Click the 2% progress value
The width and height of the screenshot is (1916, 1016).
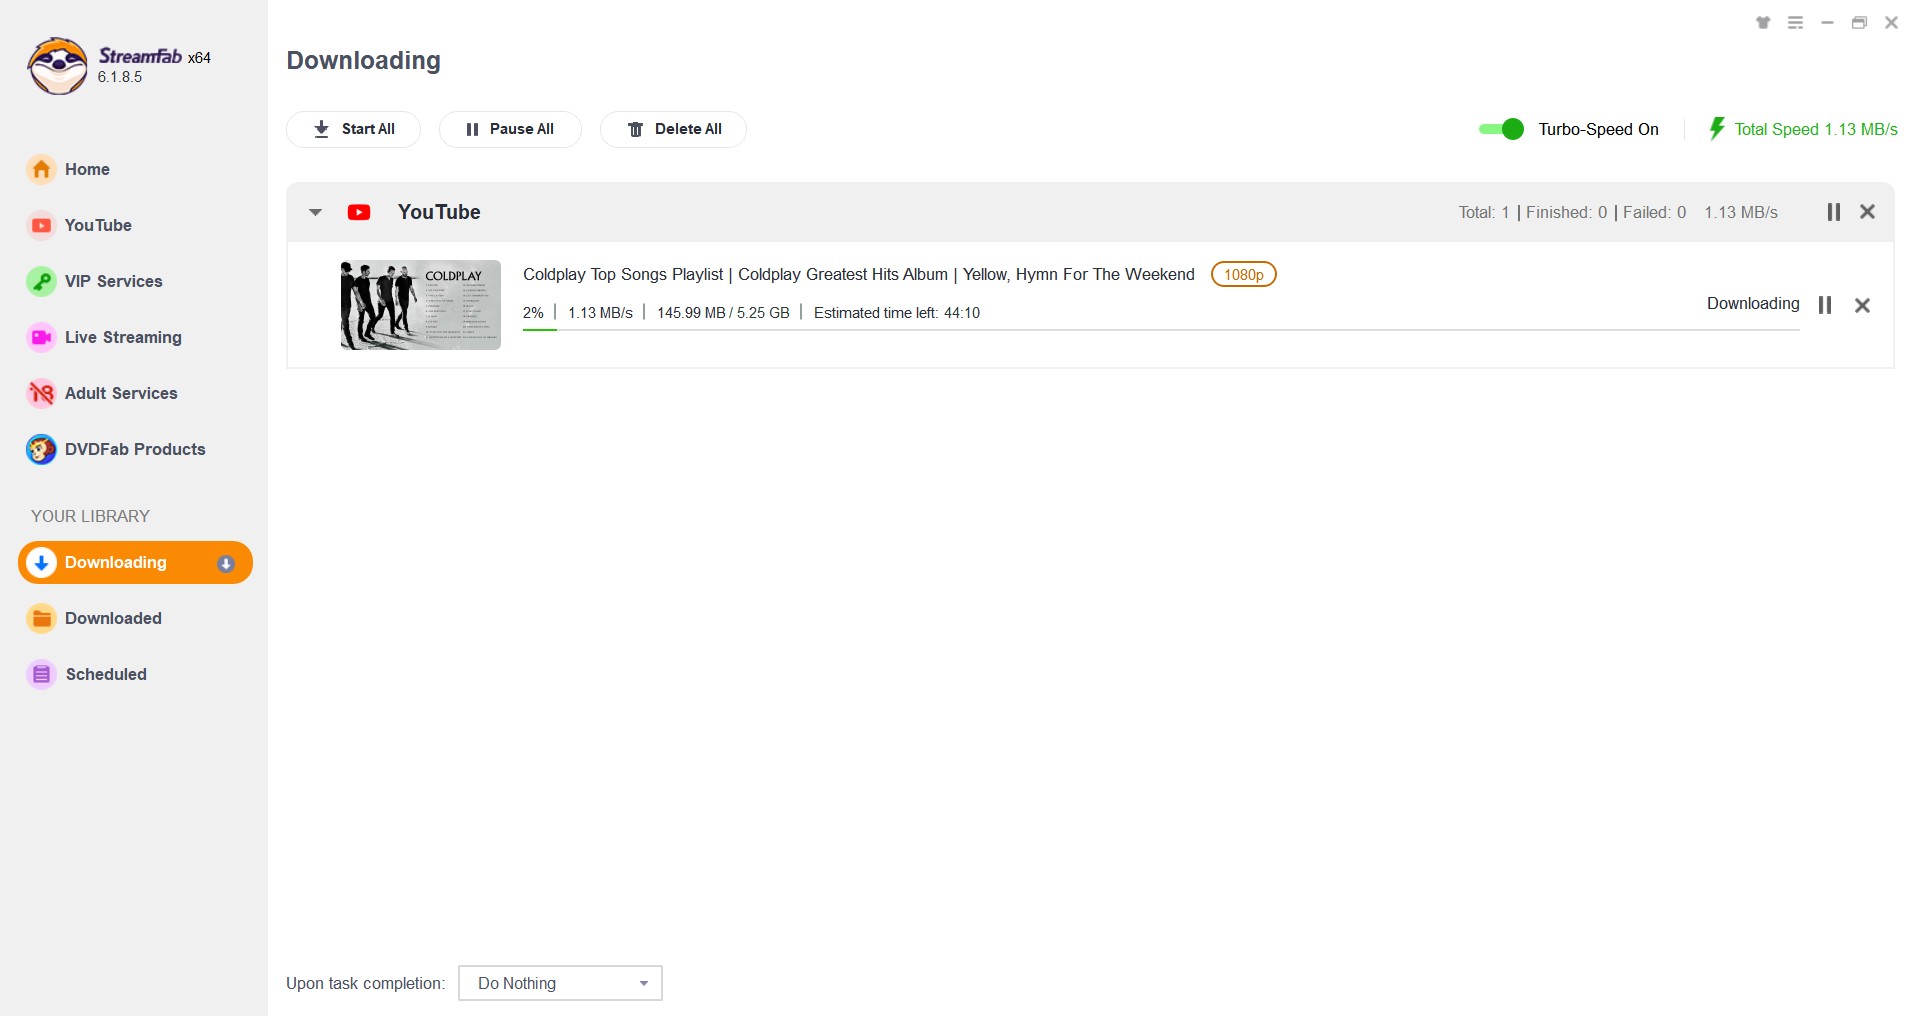[x=533, y=313]
